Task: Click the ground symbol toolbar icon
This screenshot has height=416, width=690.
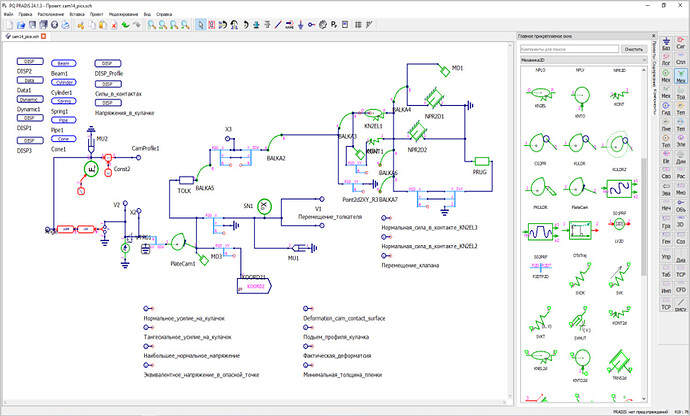Action: [x=301, y=25]
